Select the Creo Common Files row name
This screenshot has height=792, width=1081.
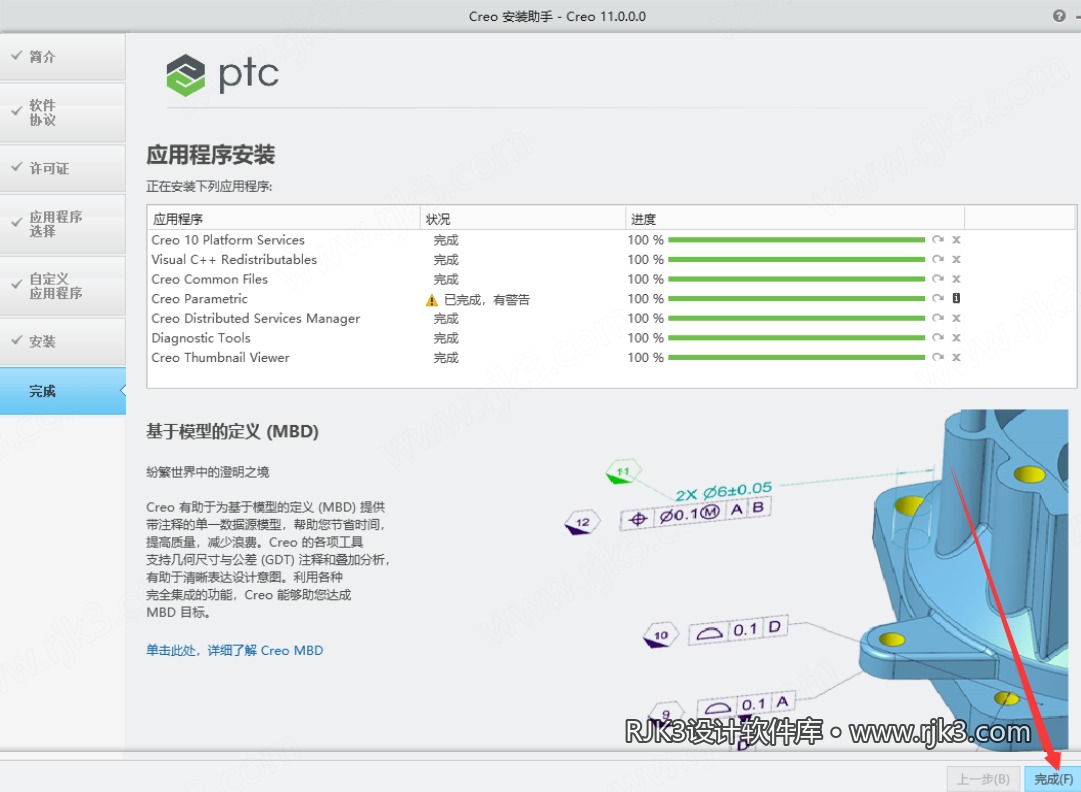pos(210,279)
